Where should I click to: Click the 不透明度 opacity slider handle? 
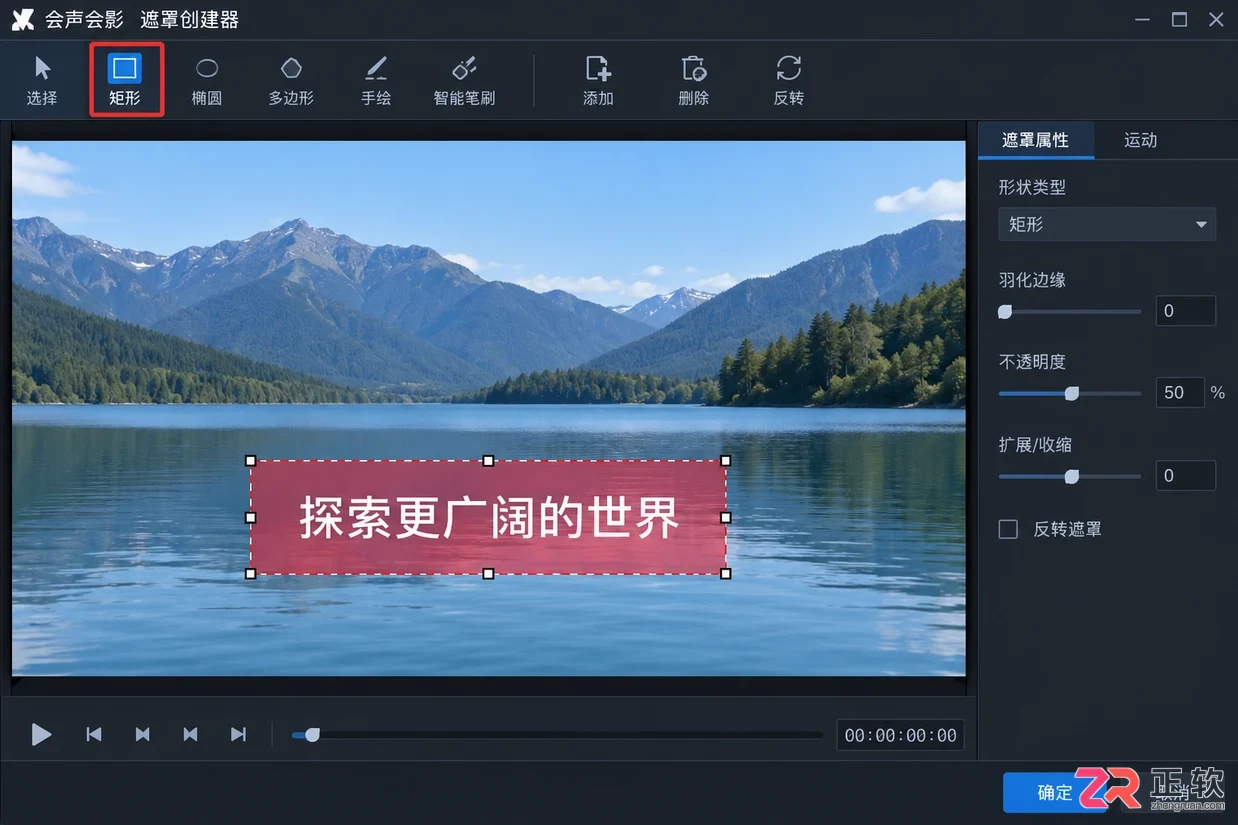1072,393
